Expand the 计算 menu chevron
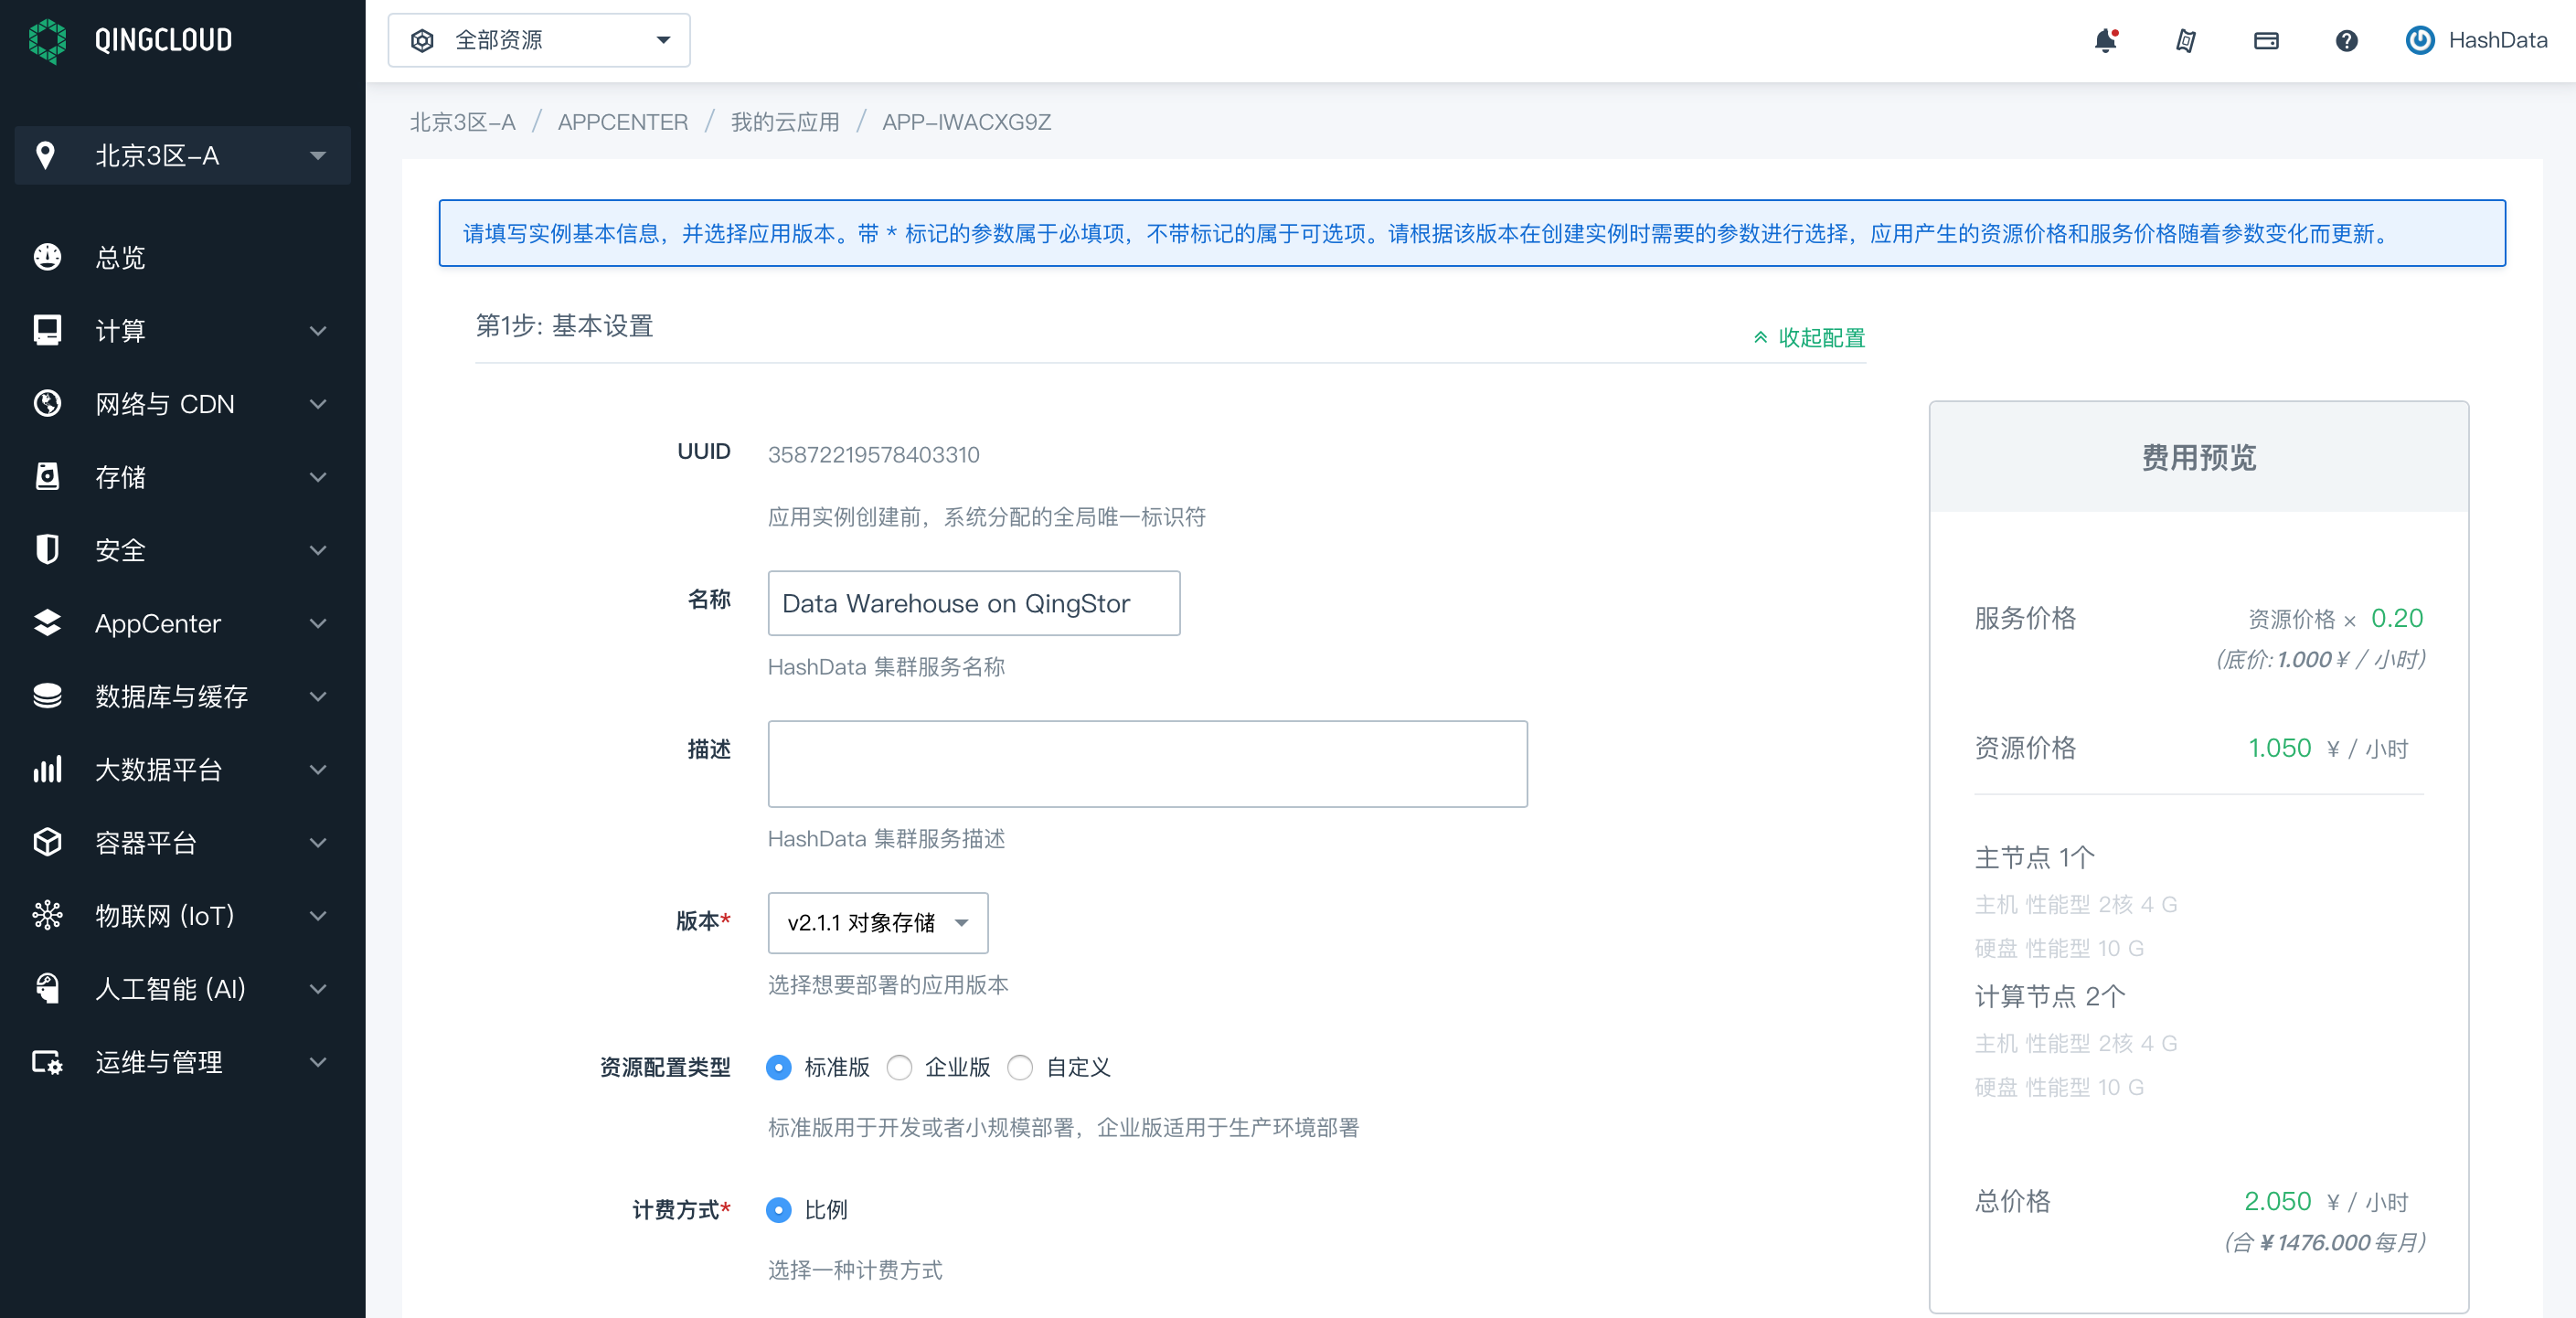Image resolution: width=2576 pixels, height=1318 pixels. click(318, 330)
